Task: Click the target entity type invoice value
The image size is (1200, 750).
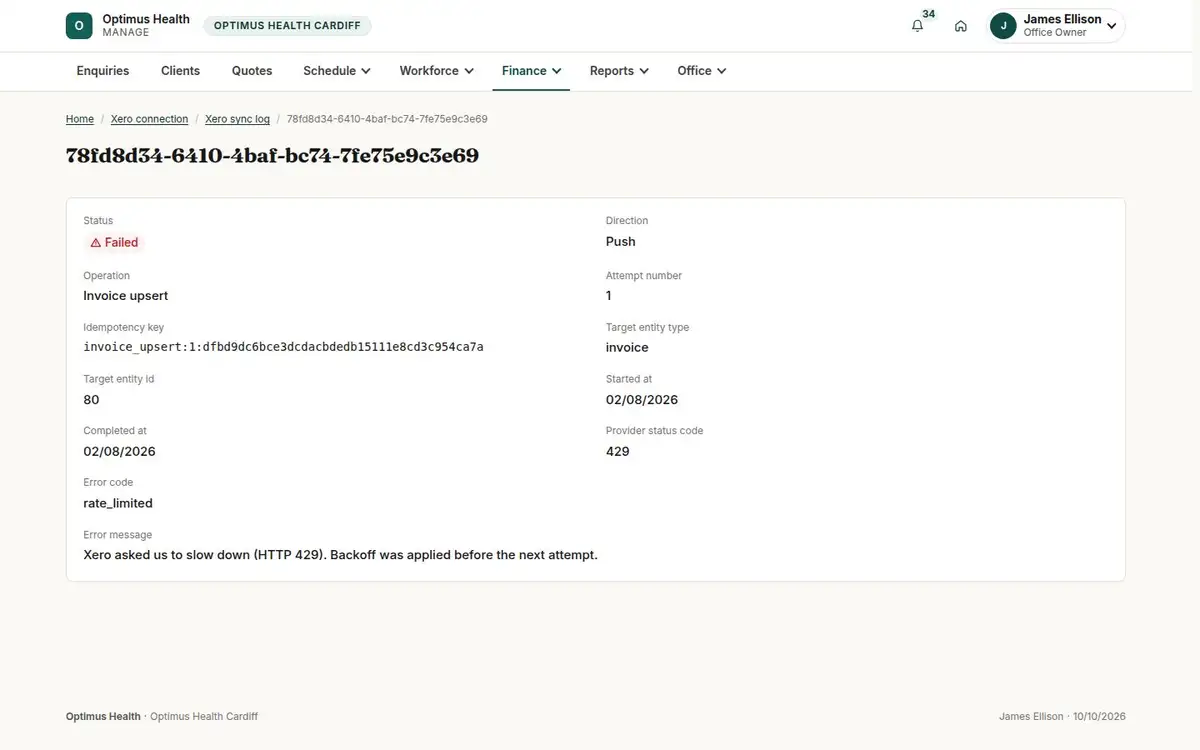Action: 627,347
